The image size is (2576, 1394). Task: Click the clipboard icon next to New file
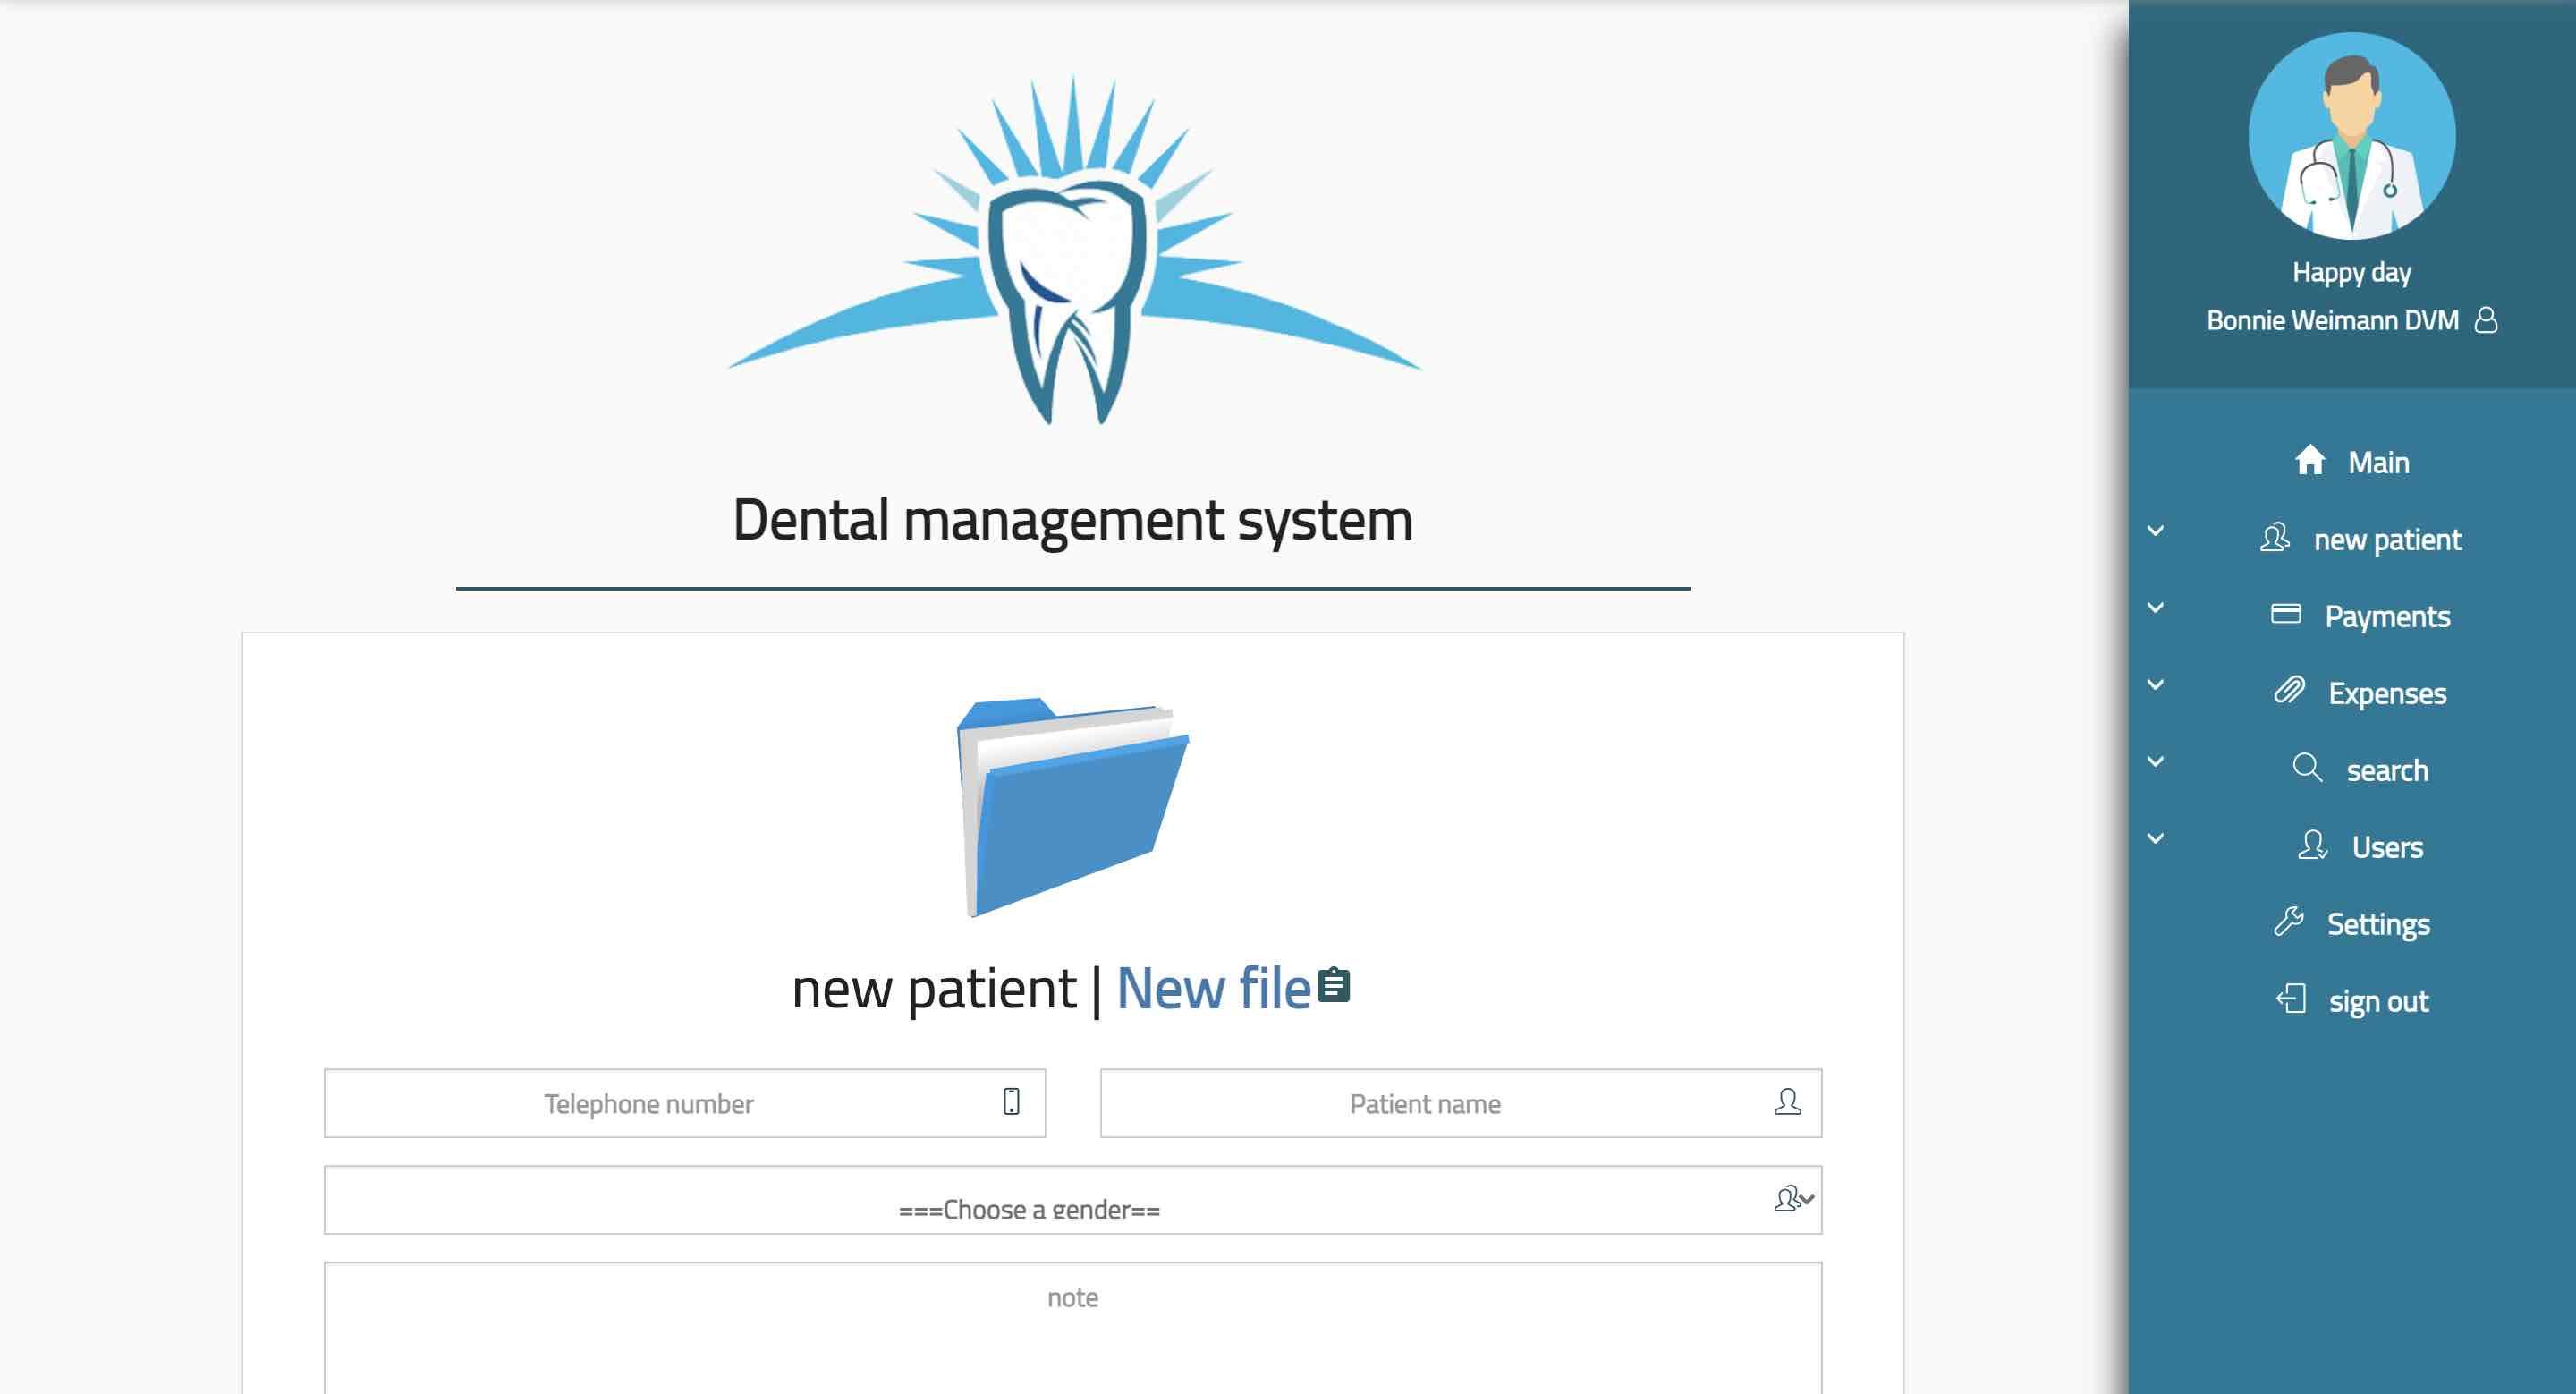click(x=1334, y=986)
